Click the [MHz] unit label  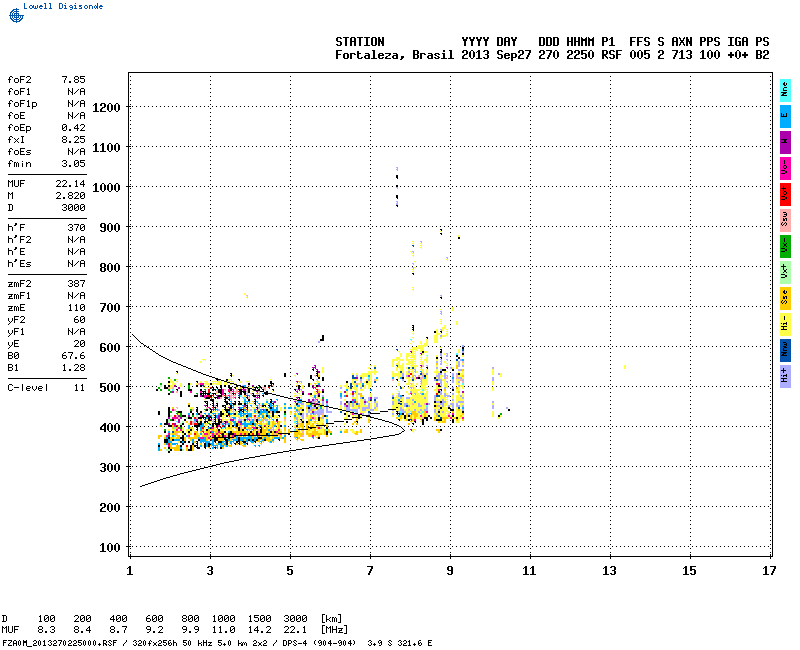pos(334,630)
